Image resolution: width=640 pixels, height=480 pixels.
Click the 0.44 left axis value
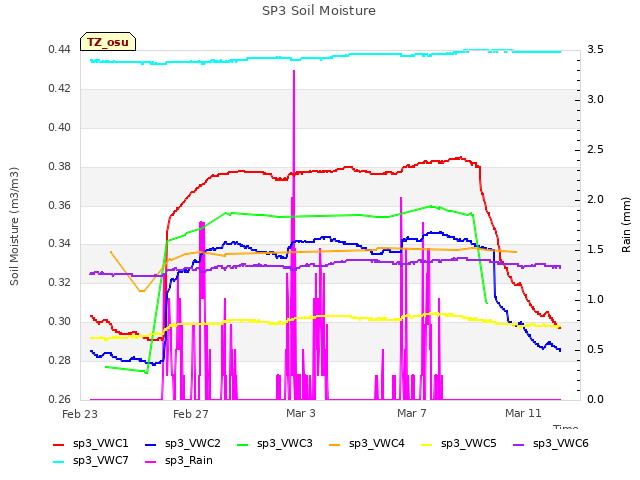coord(60,50)
